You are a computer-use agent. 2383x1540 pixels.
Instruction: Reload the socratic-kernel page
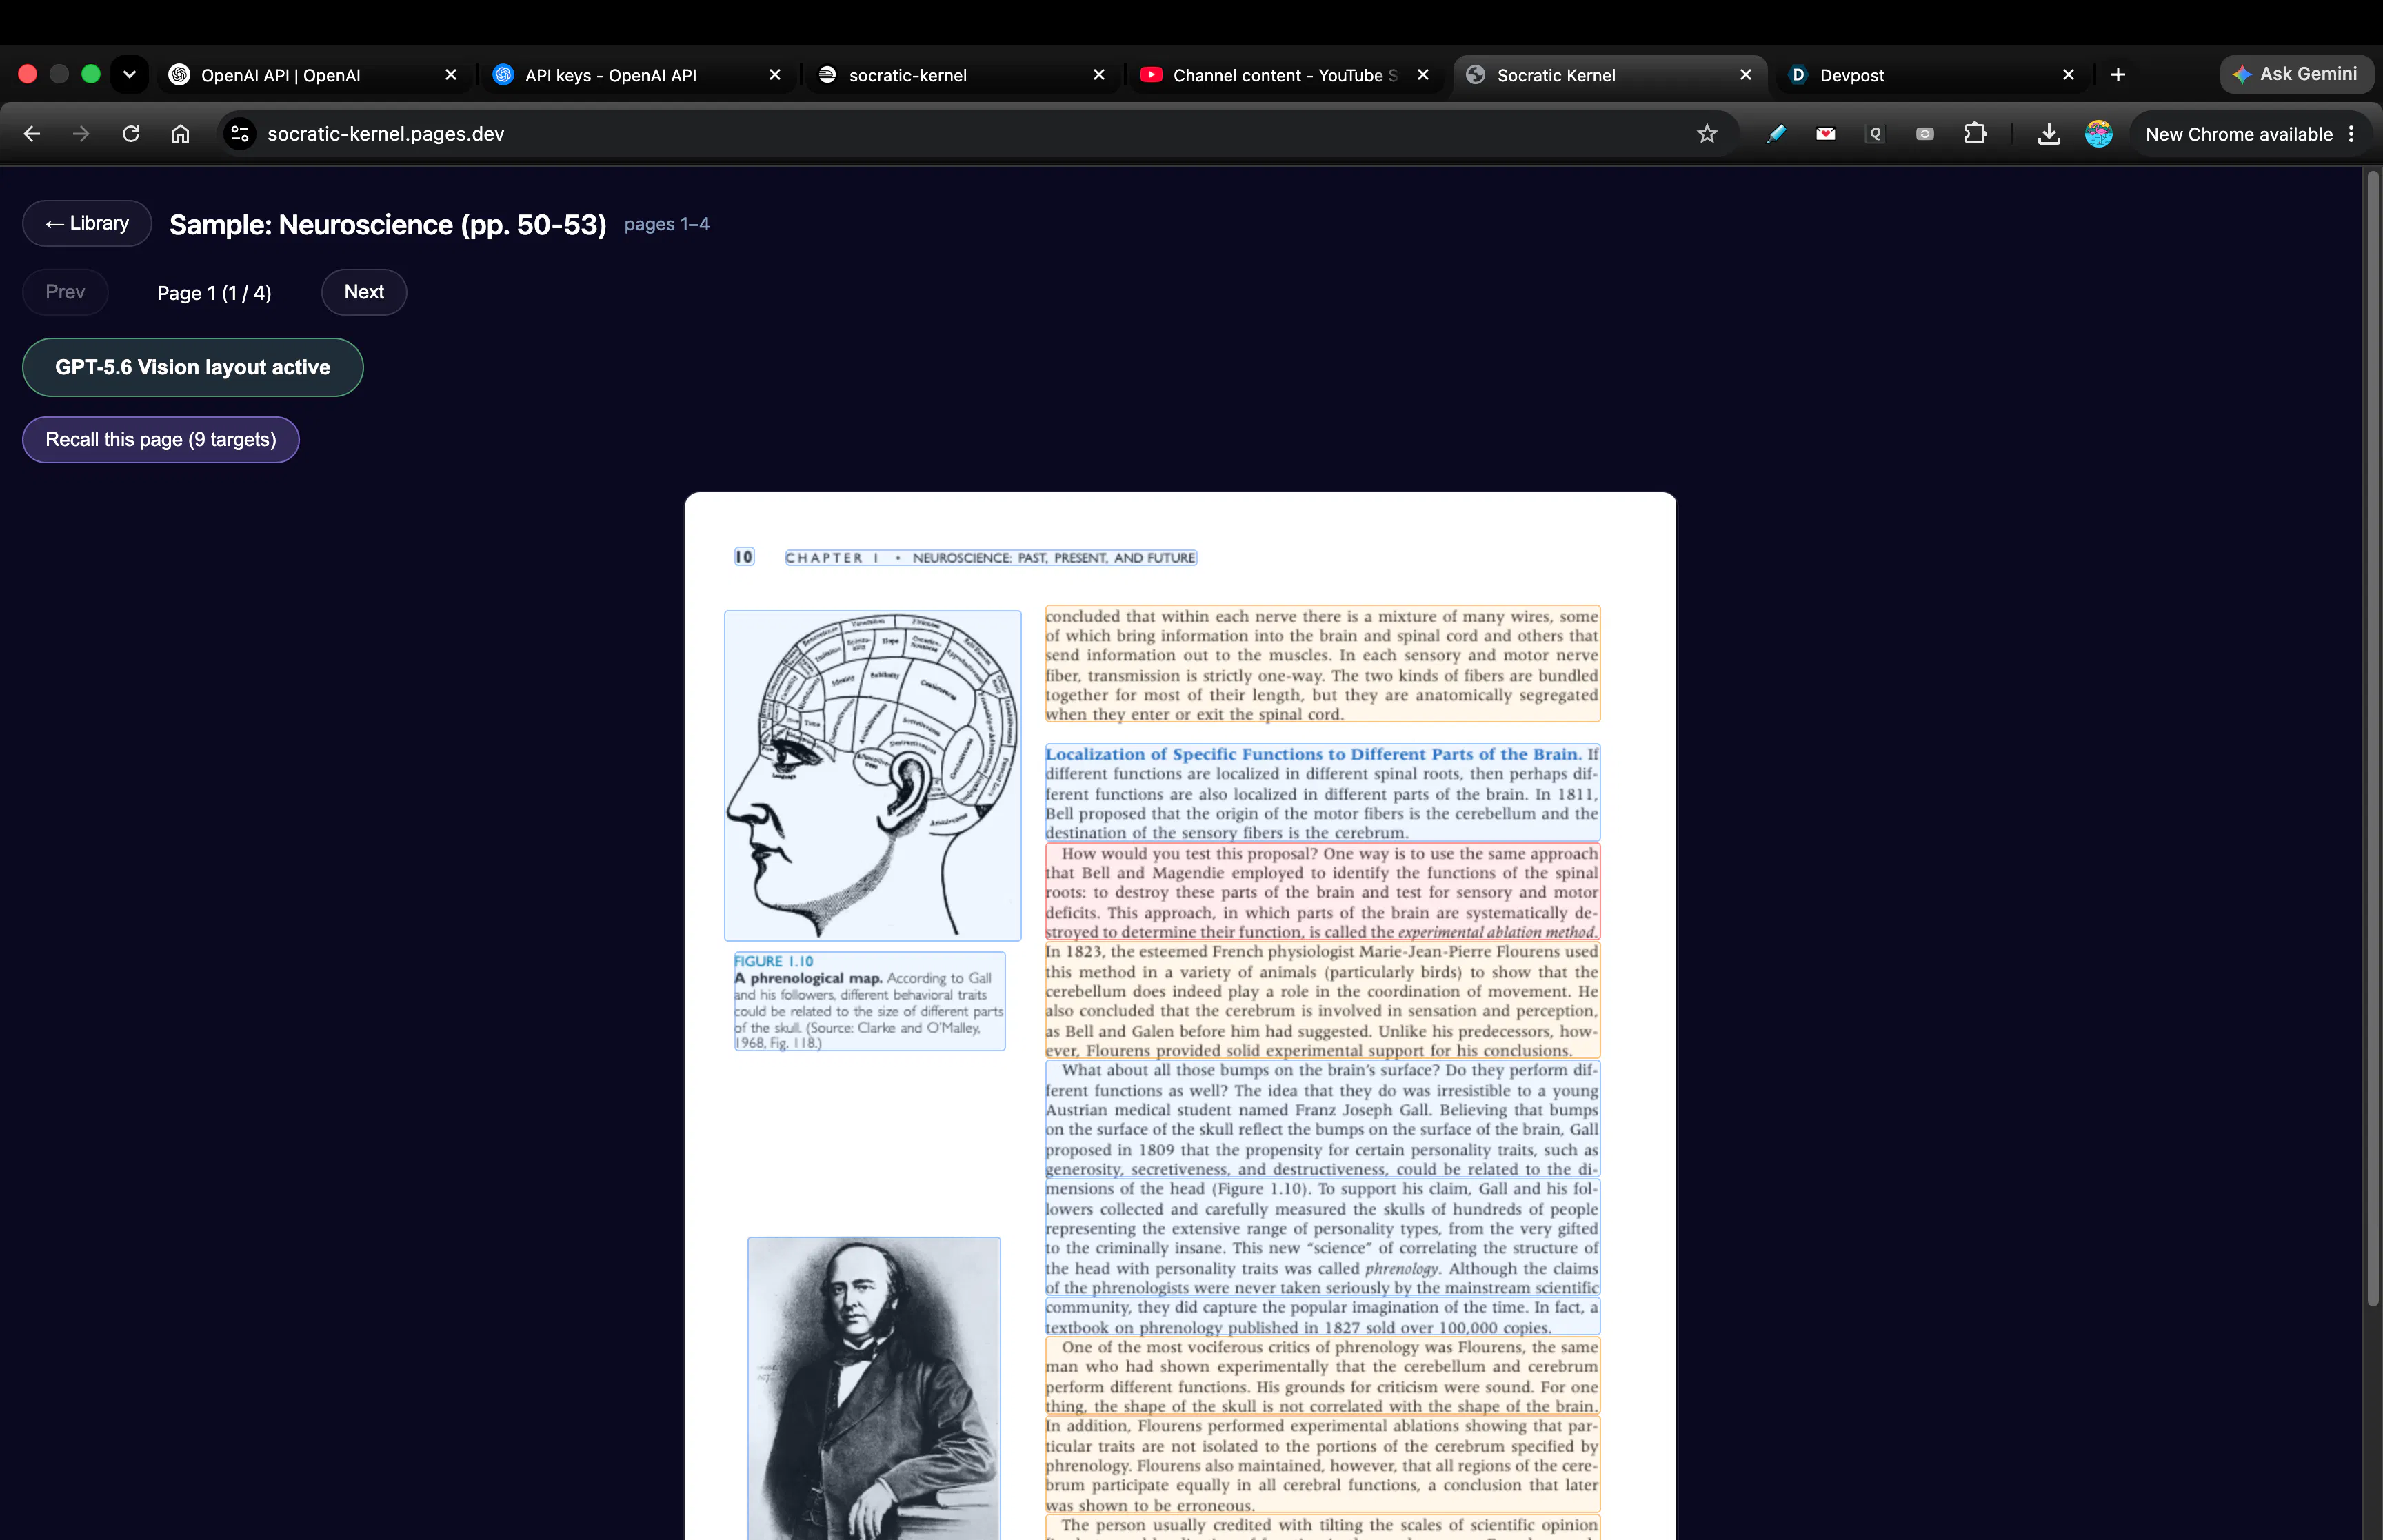pos(131,134)
